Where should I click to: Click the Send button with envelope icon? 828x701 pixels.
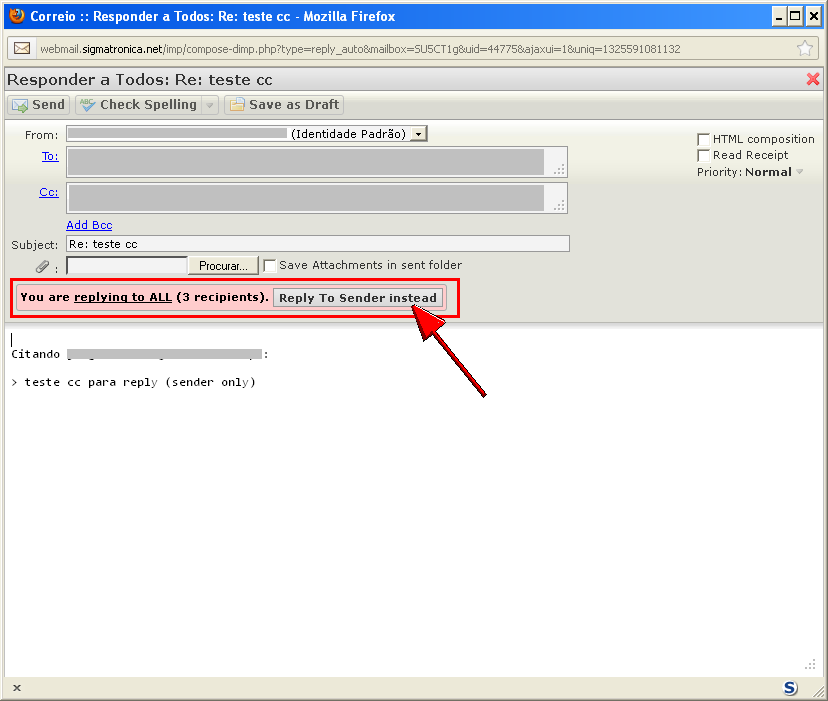pyautogui.click(x=38, y=105)
